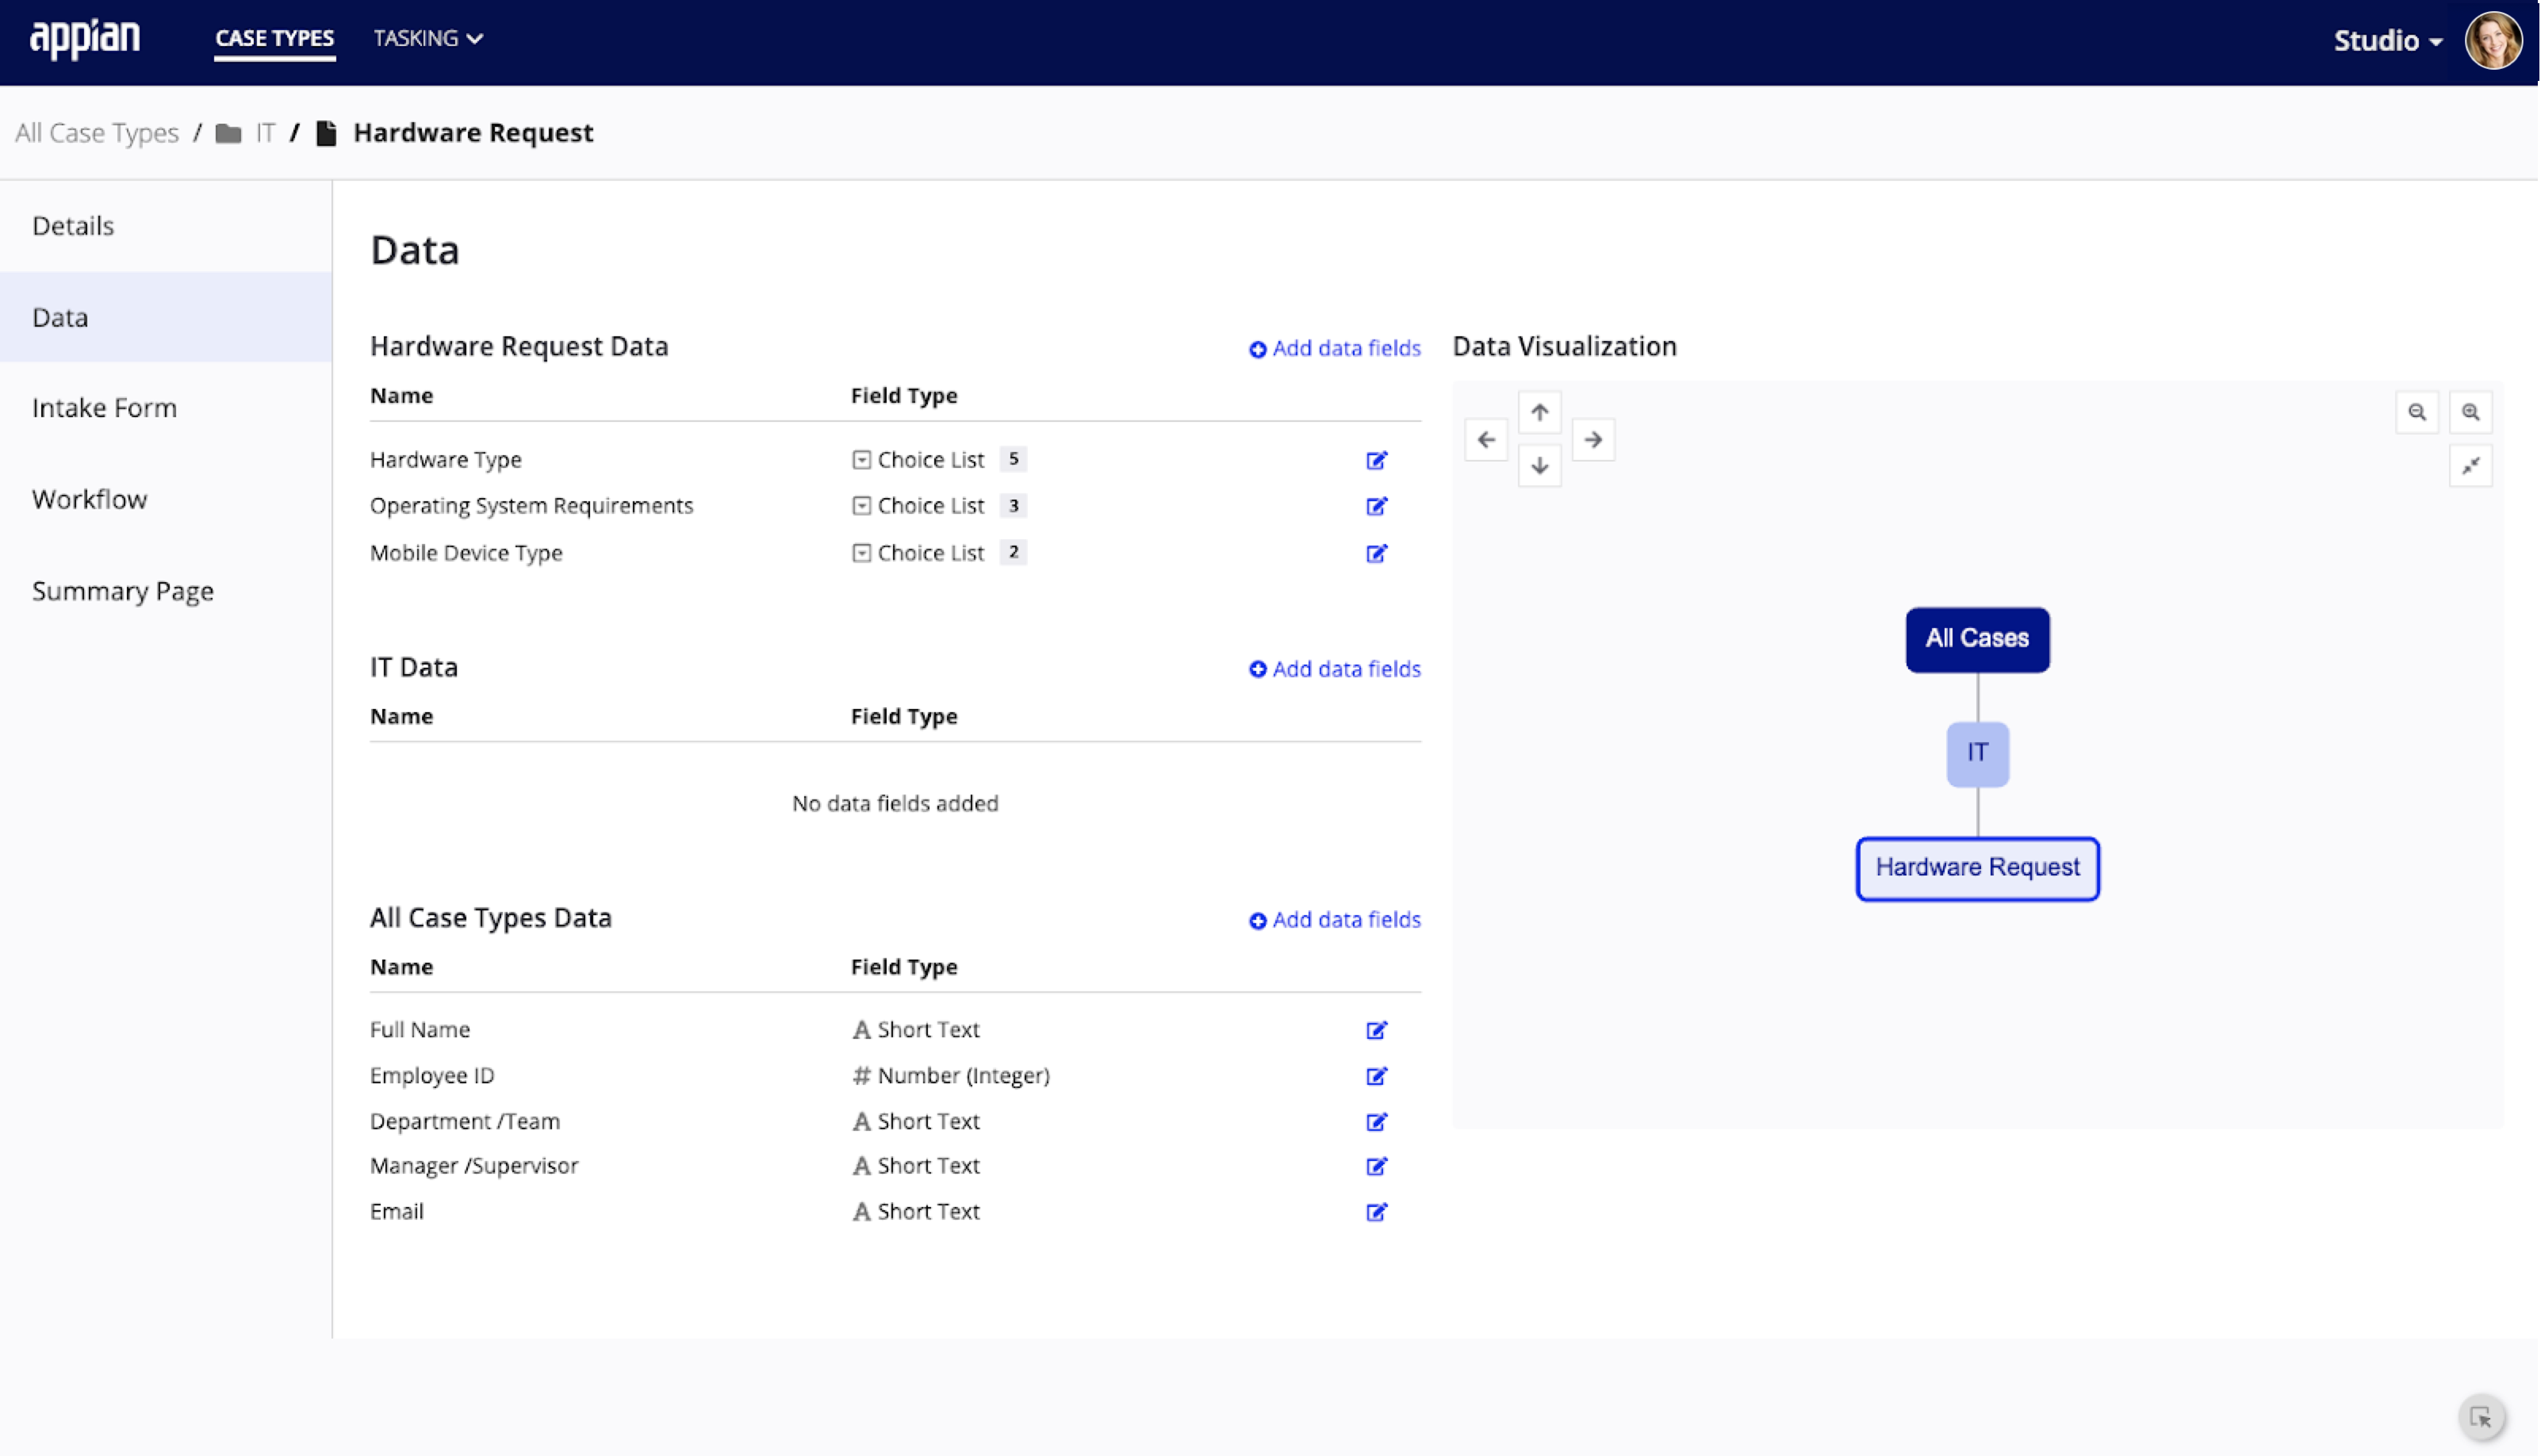This screenshot has width=2541, height=1456.
Task: Click Mobile Device Type field name
Action: (x=466, y=553)
